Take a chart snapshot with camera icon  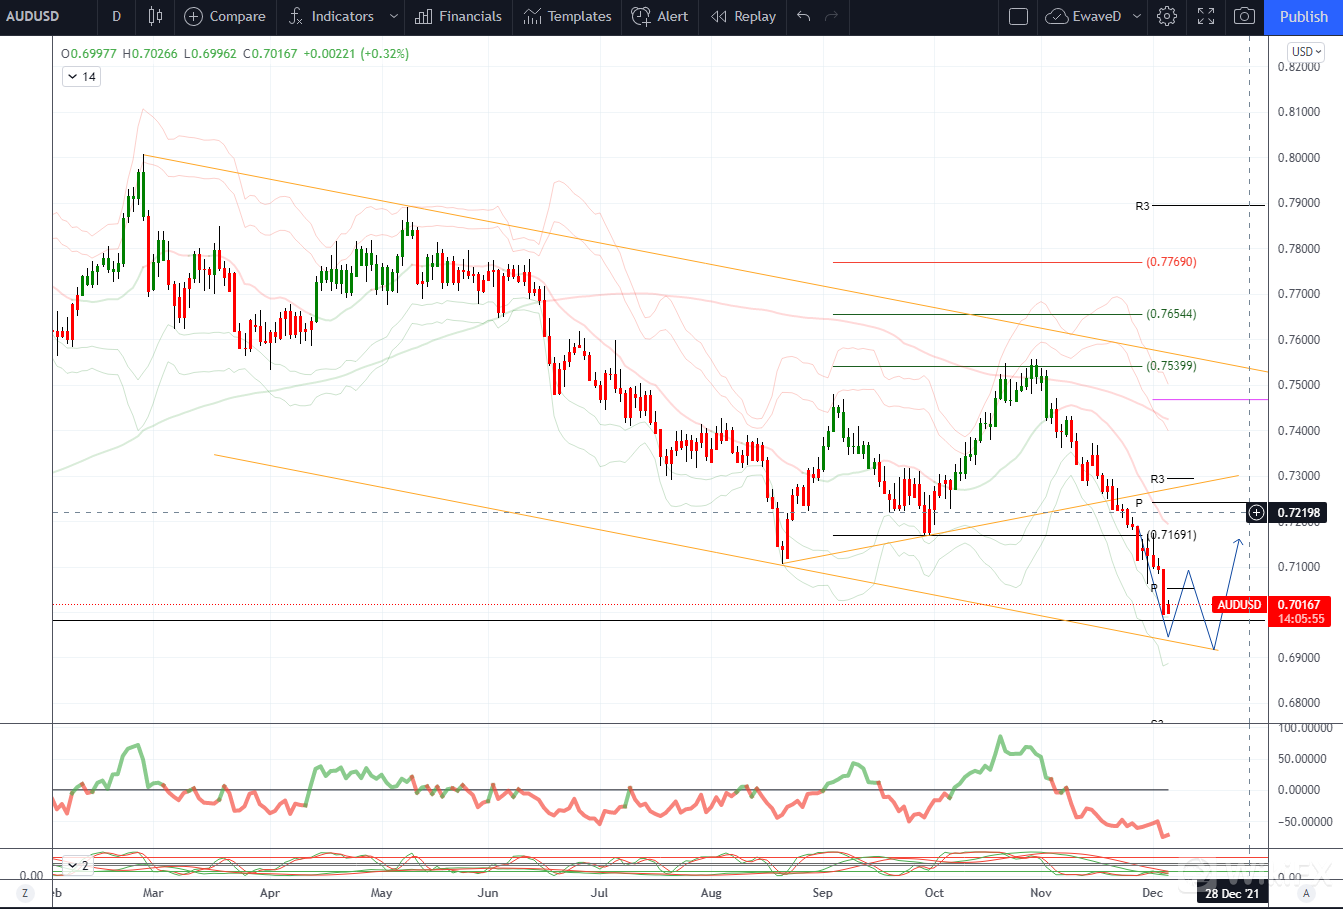coord(1244,16)
